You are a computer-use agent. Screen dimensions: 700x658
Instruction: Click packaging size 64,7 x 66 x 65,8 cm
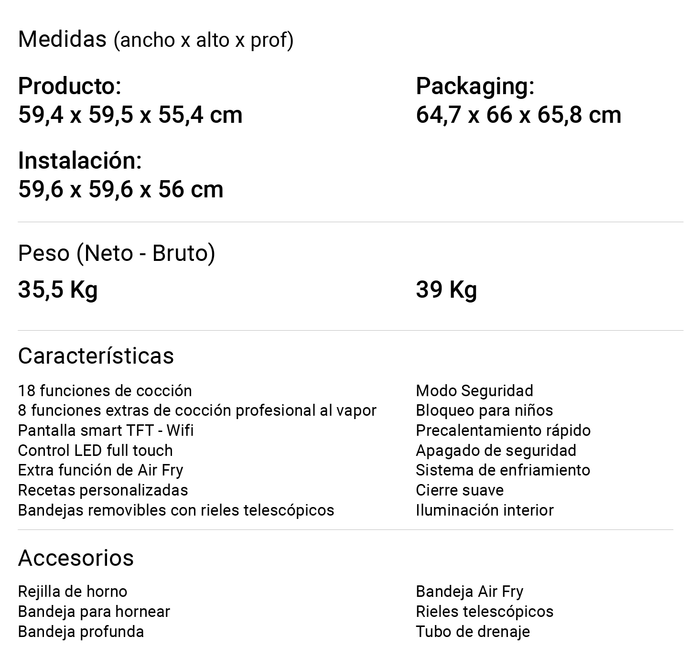[518, 115]
